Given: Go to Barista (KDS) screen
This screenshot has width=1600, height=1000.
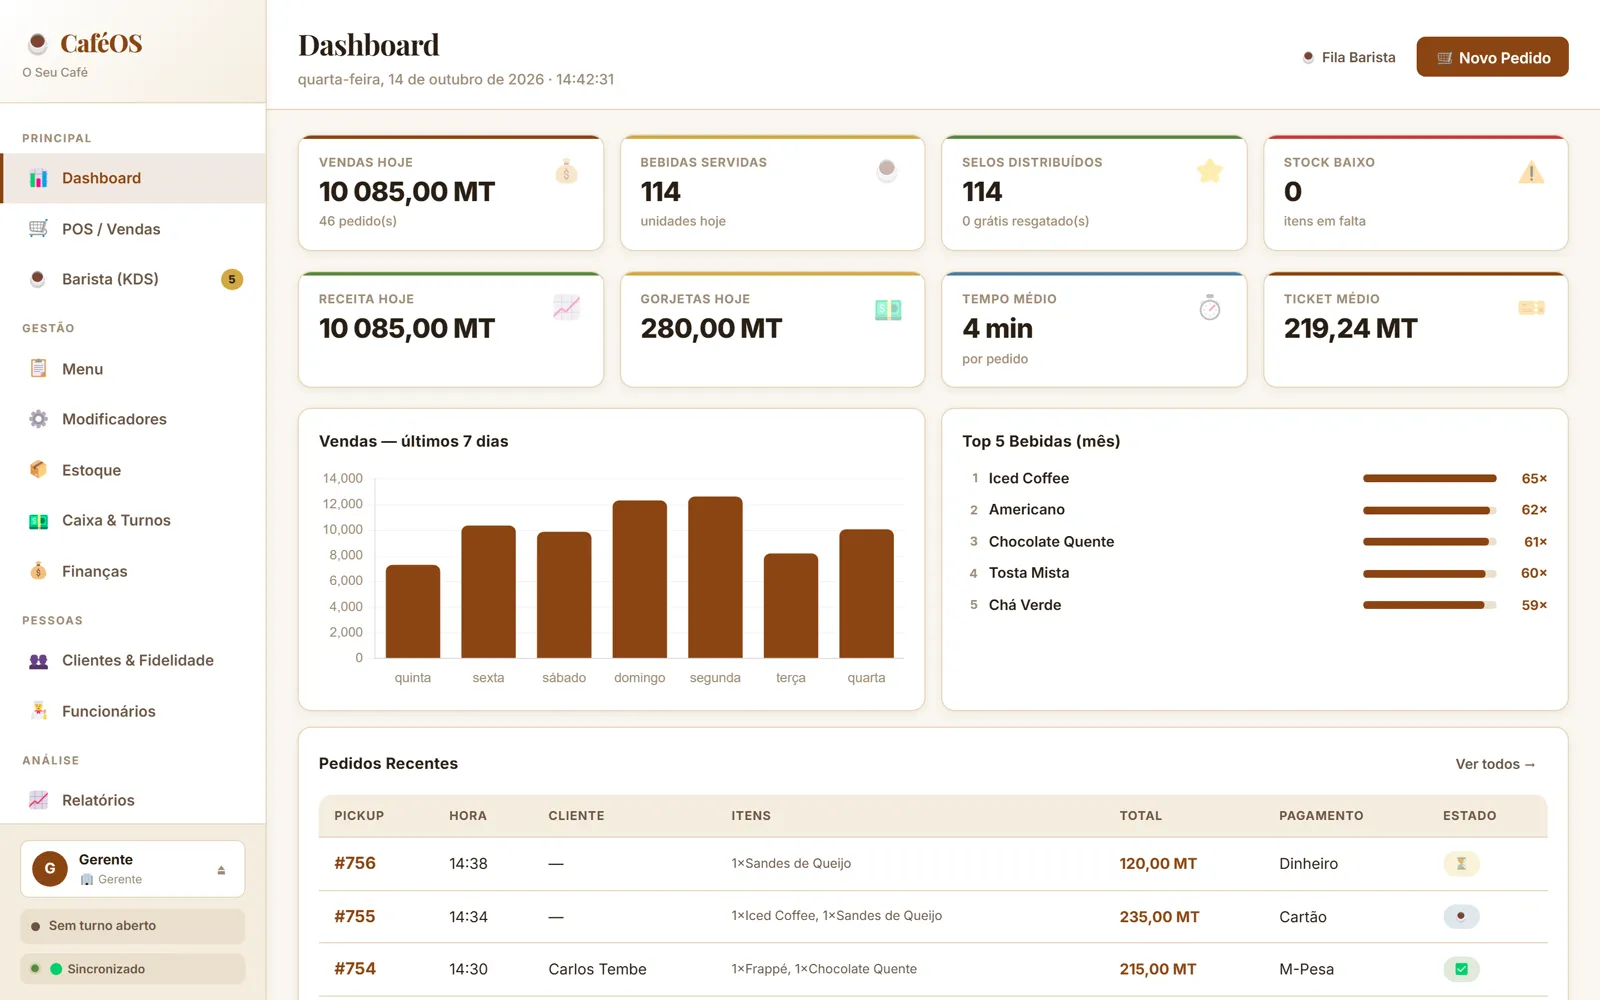Looking at the screenshot, I should [x=133, y=279].
